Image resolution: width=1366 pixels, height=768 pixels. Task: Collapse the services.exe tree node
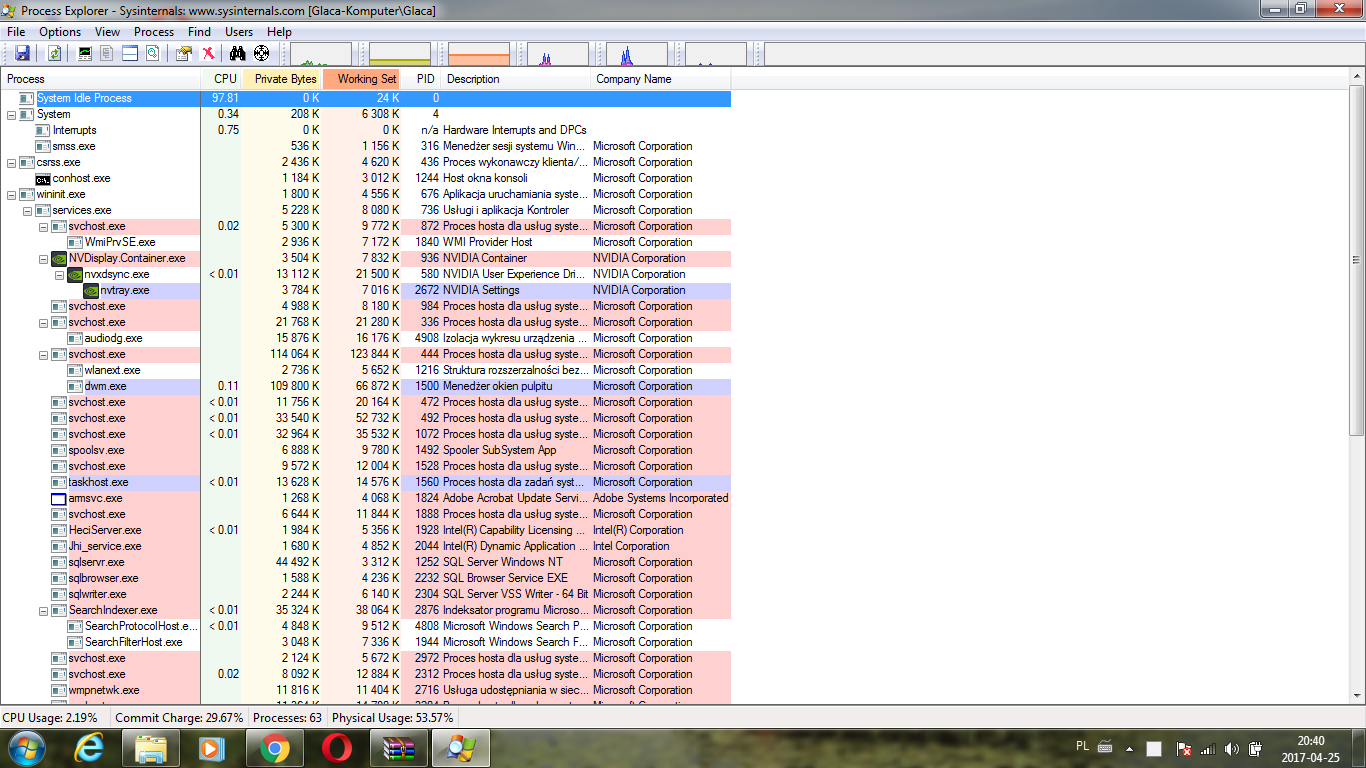[x=27, y=210]
